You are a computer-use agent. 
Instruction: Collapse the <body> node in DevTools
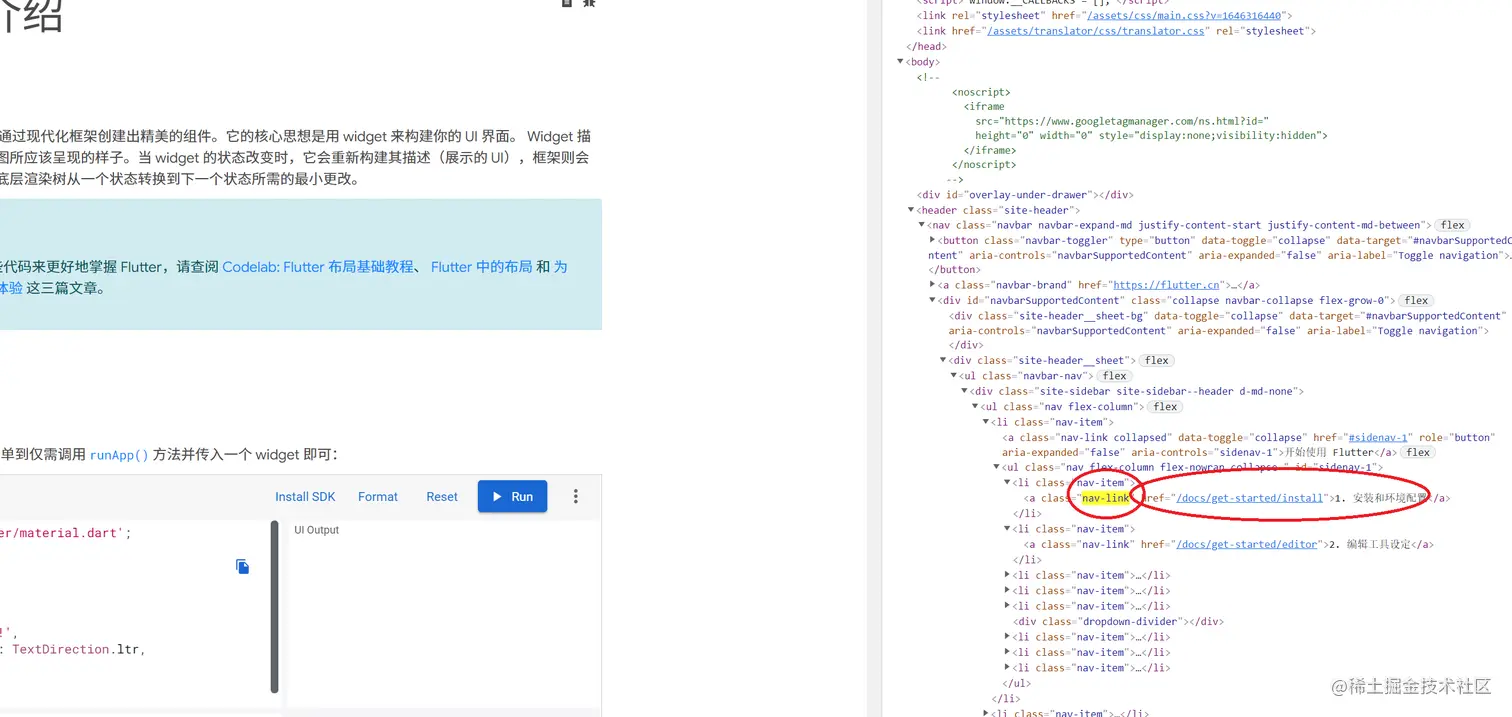[x=901, y=62]
